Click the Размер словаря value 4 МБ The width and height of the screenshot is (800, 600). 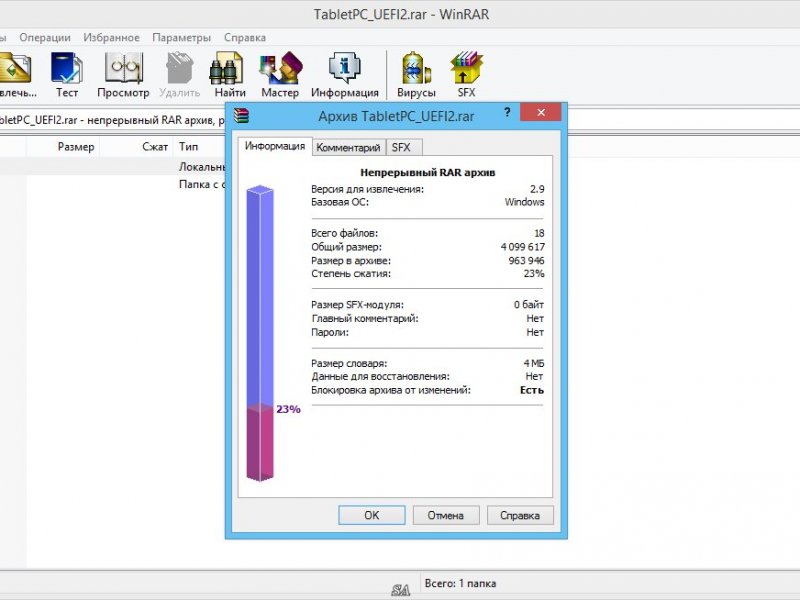tap(534, 363)
